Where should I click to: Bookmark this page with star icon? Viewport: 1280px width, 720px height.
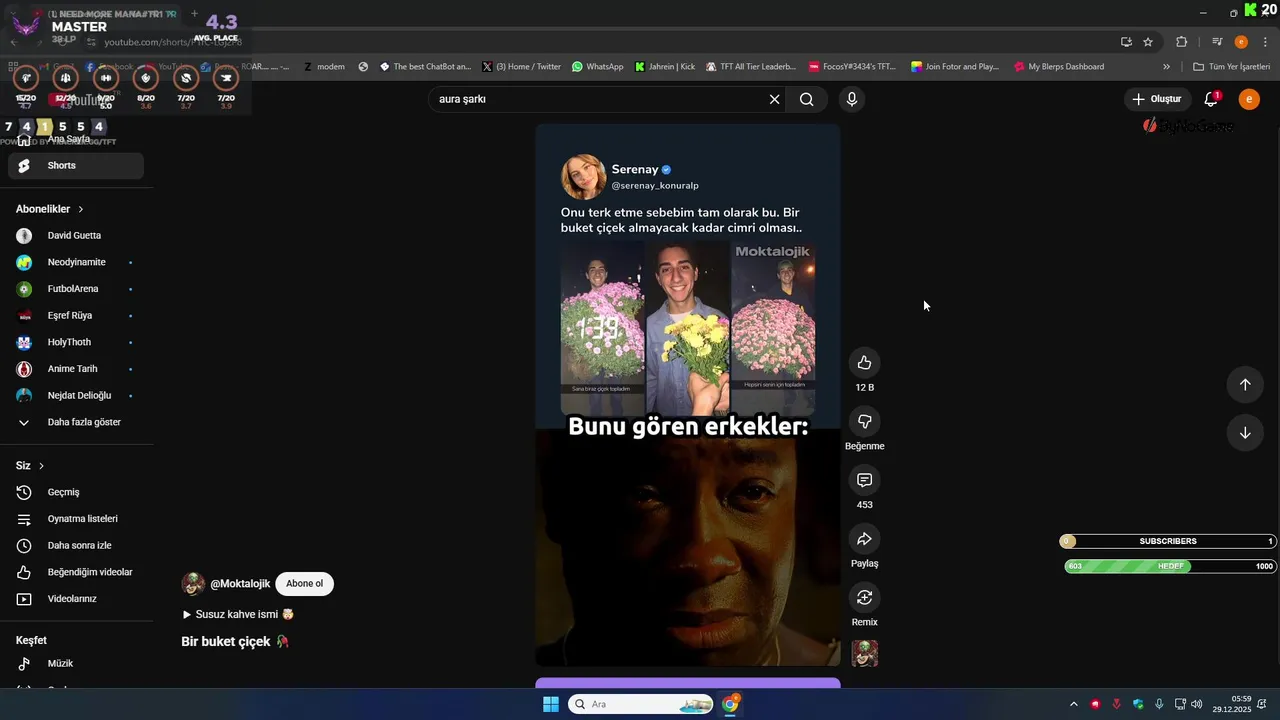pos(1148,42)
